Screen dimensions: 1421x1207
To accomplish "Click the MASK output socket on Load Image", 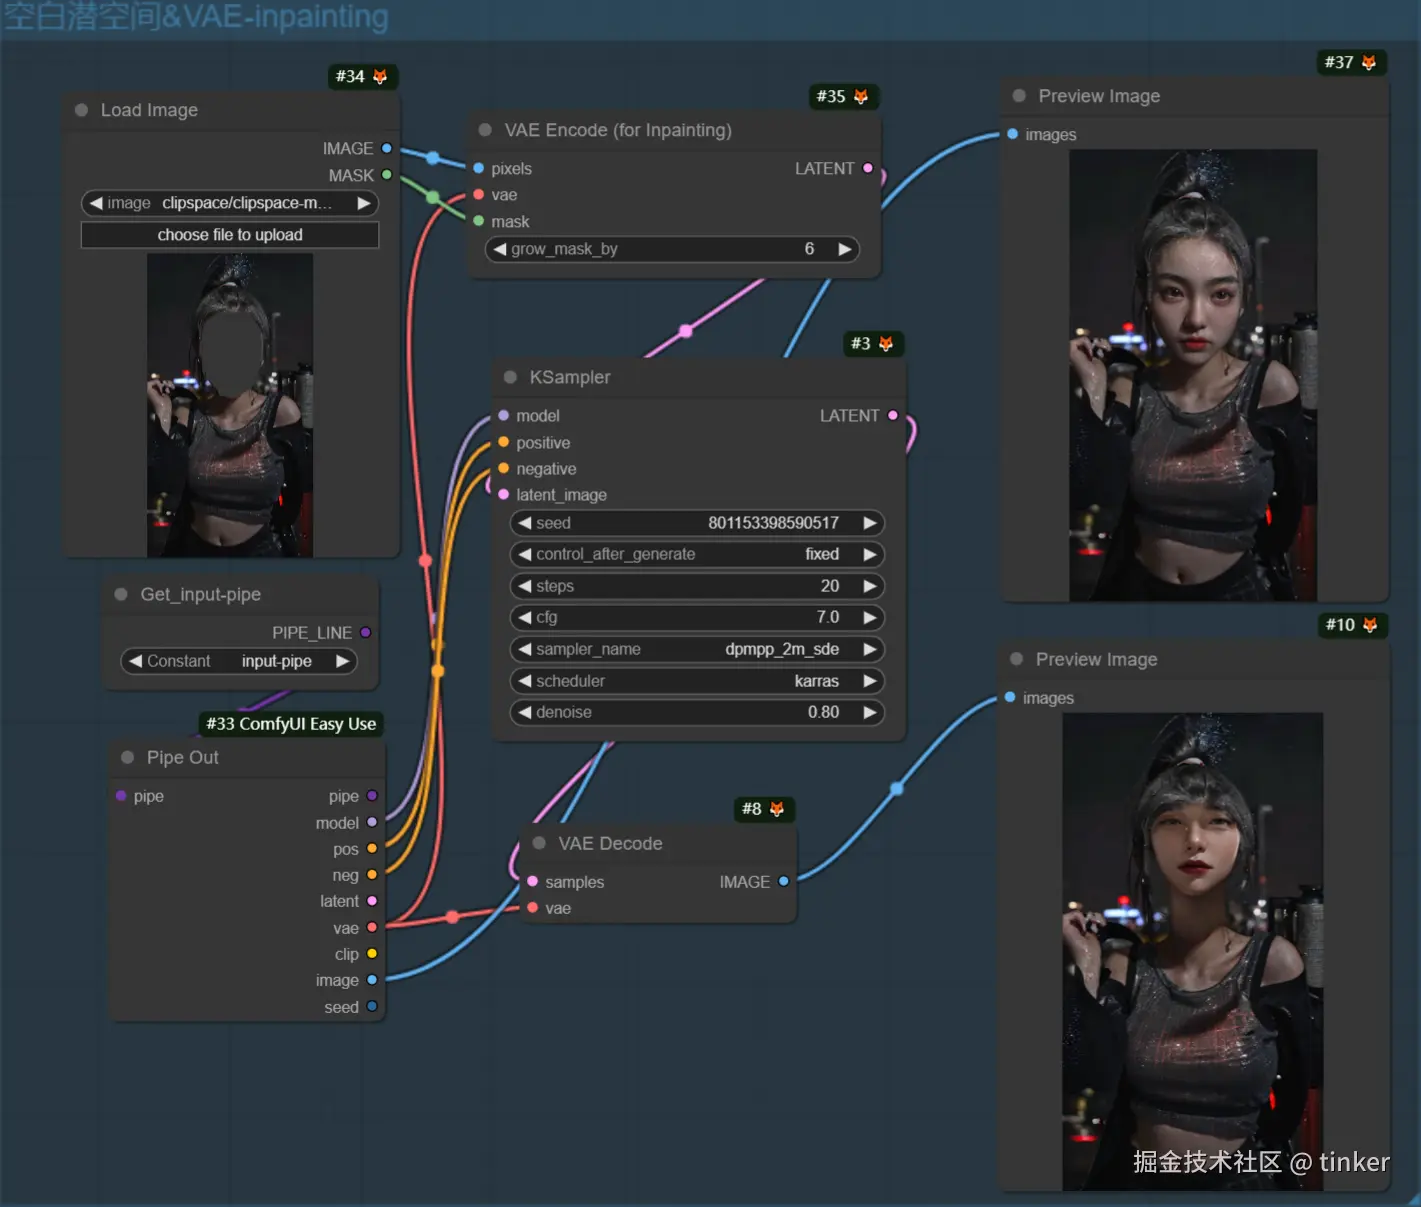I will pyautogui.click(x=387, y=175).
